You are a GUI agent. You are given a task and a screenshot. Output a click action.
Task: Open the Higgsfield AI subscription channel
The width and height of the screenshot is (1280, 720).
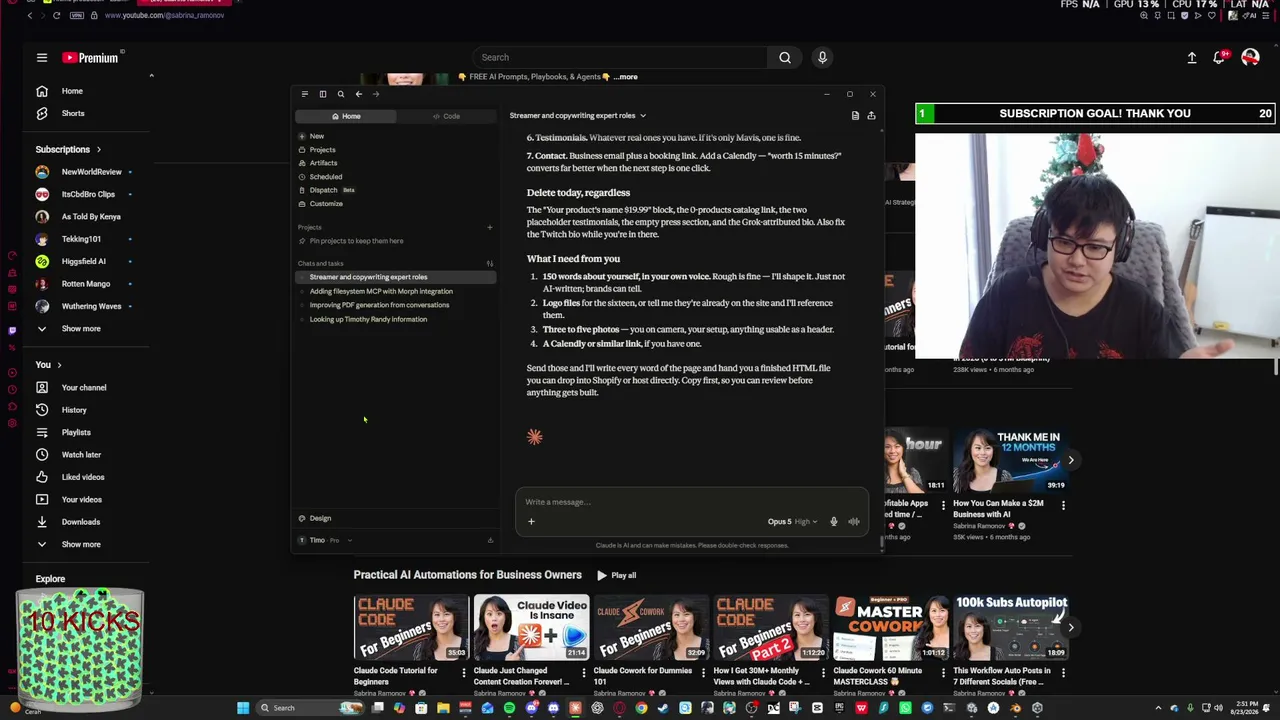[83, 261]
